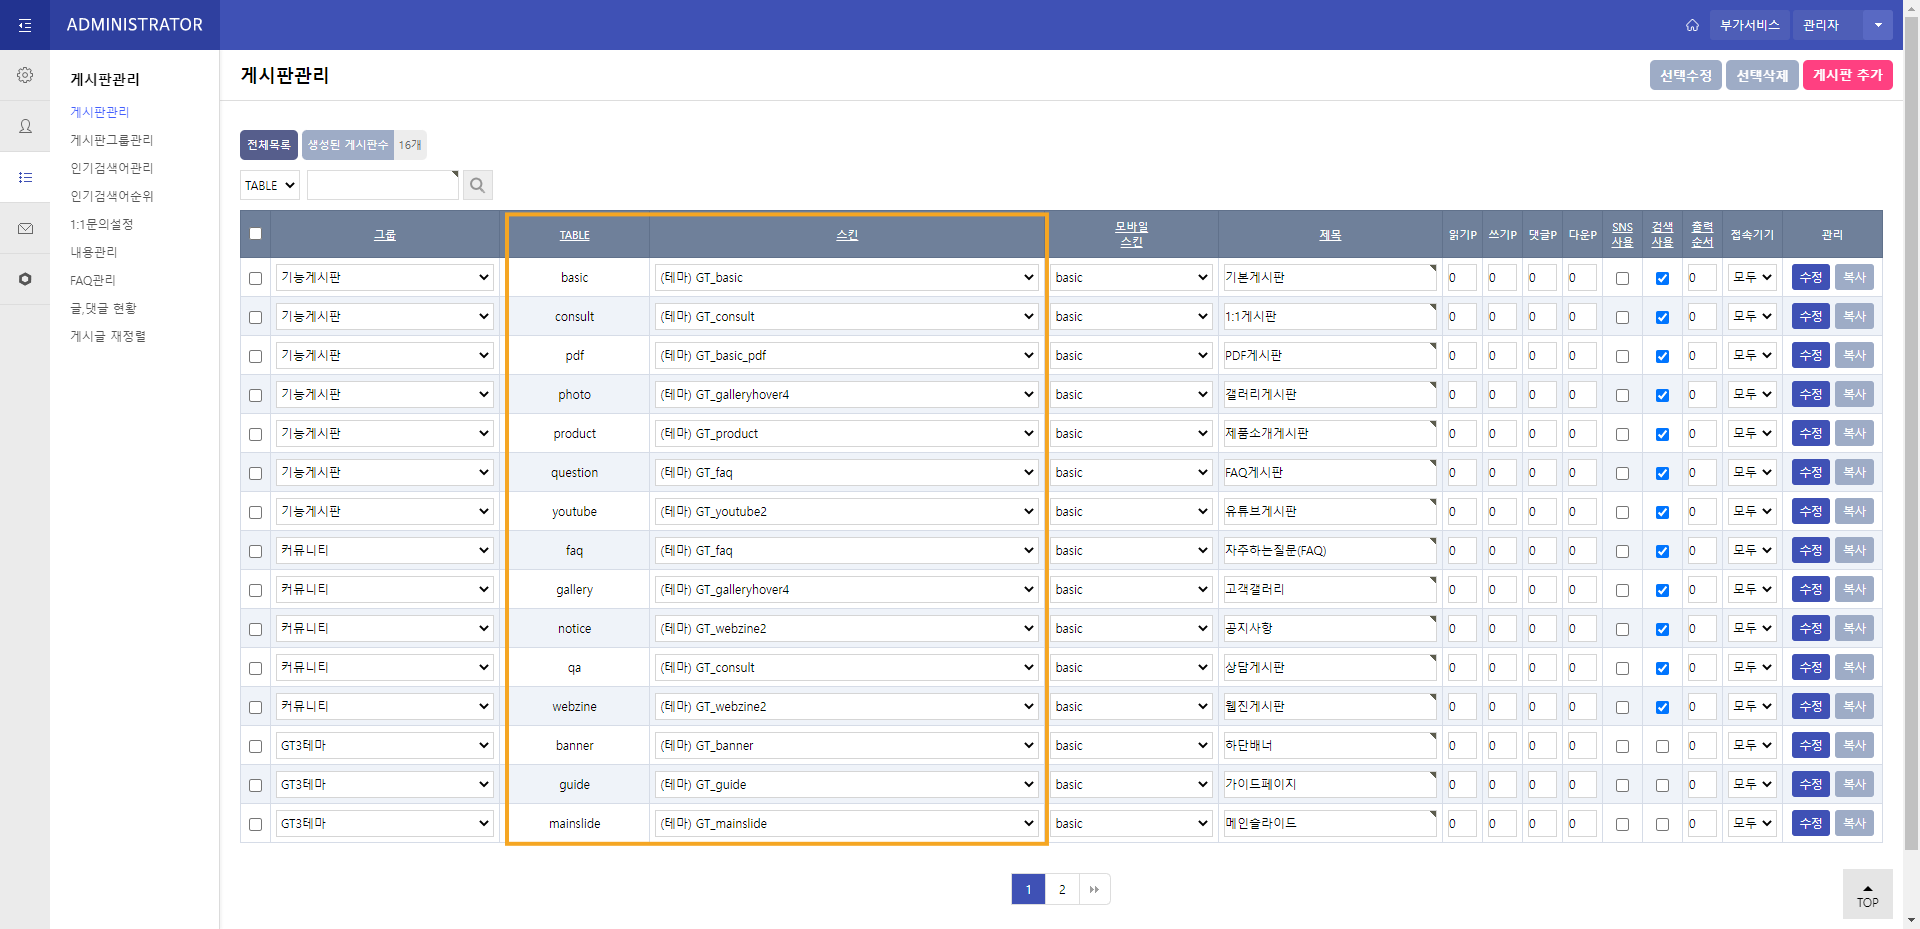The image size is (1920, 929).
Task: Click 수정 for the guide row
Action: (1811, 784)
